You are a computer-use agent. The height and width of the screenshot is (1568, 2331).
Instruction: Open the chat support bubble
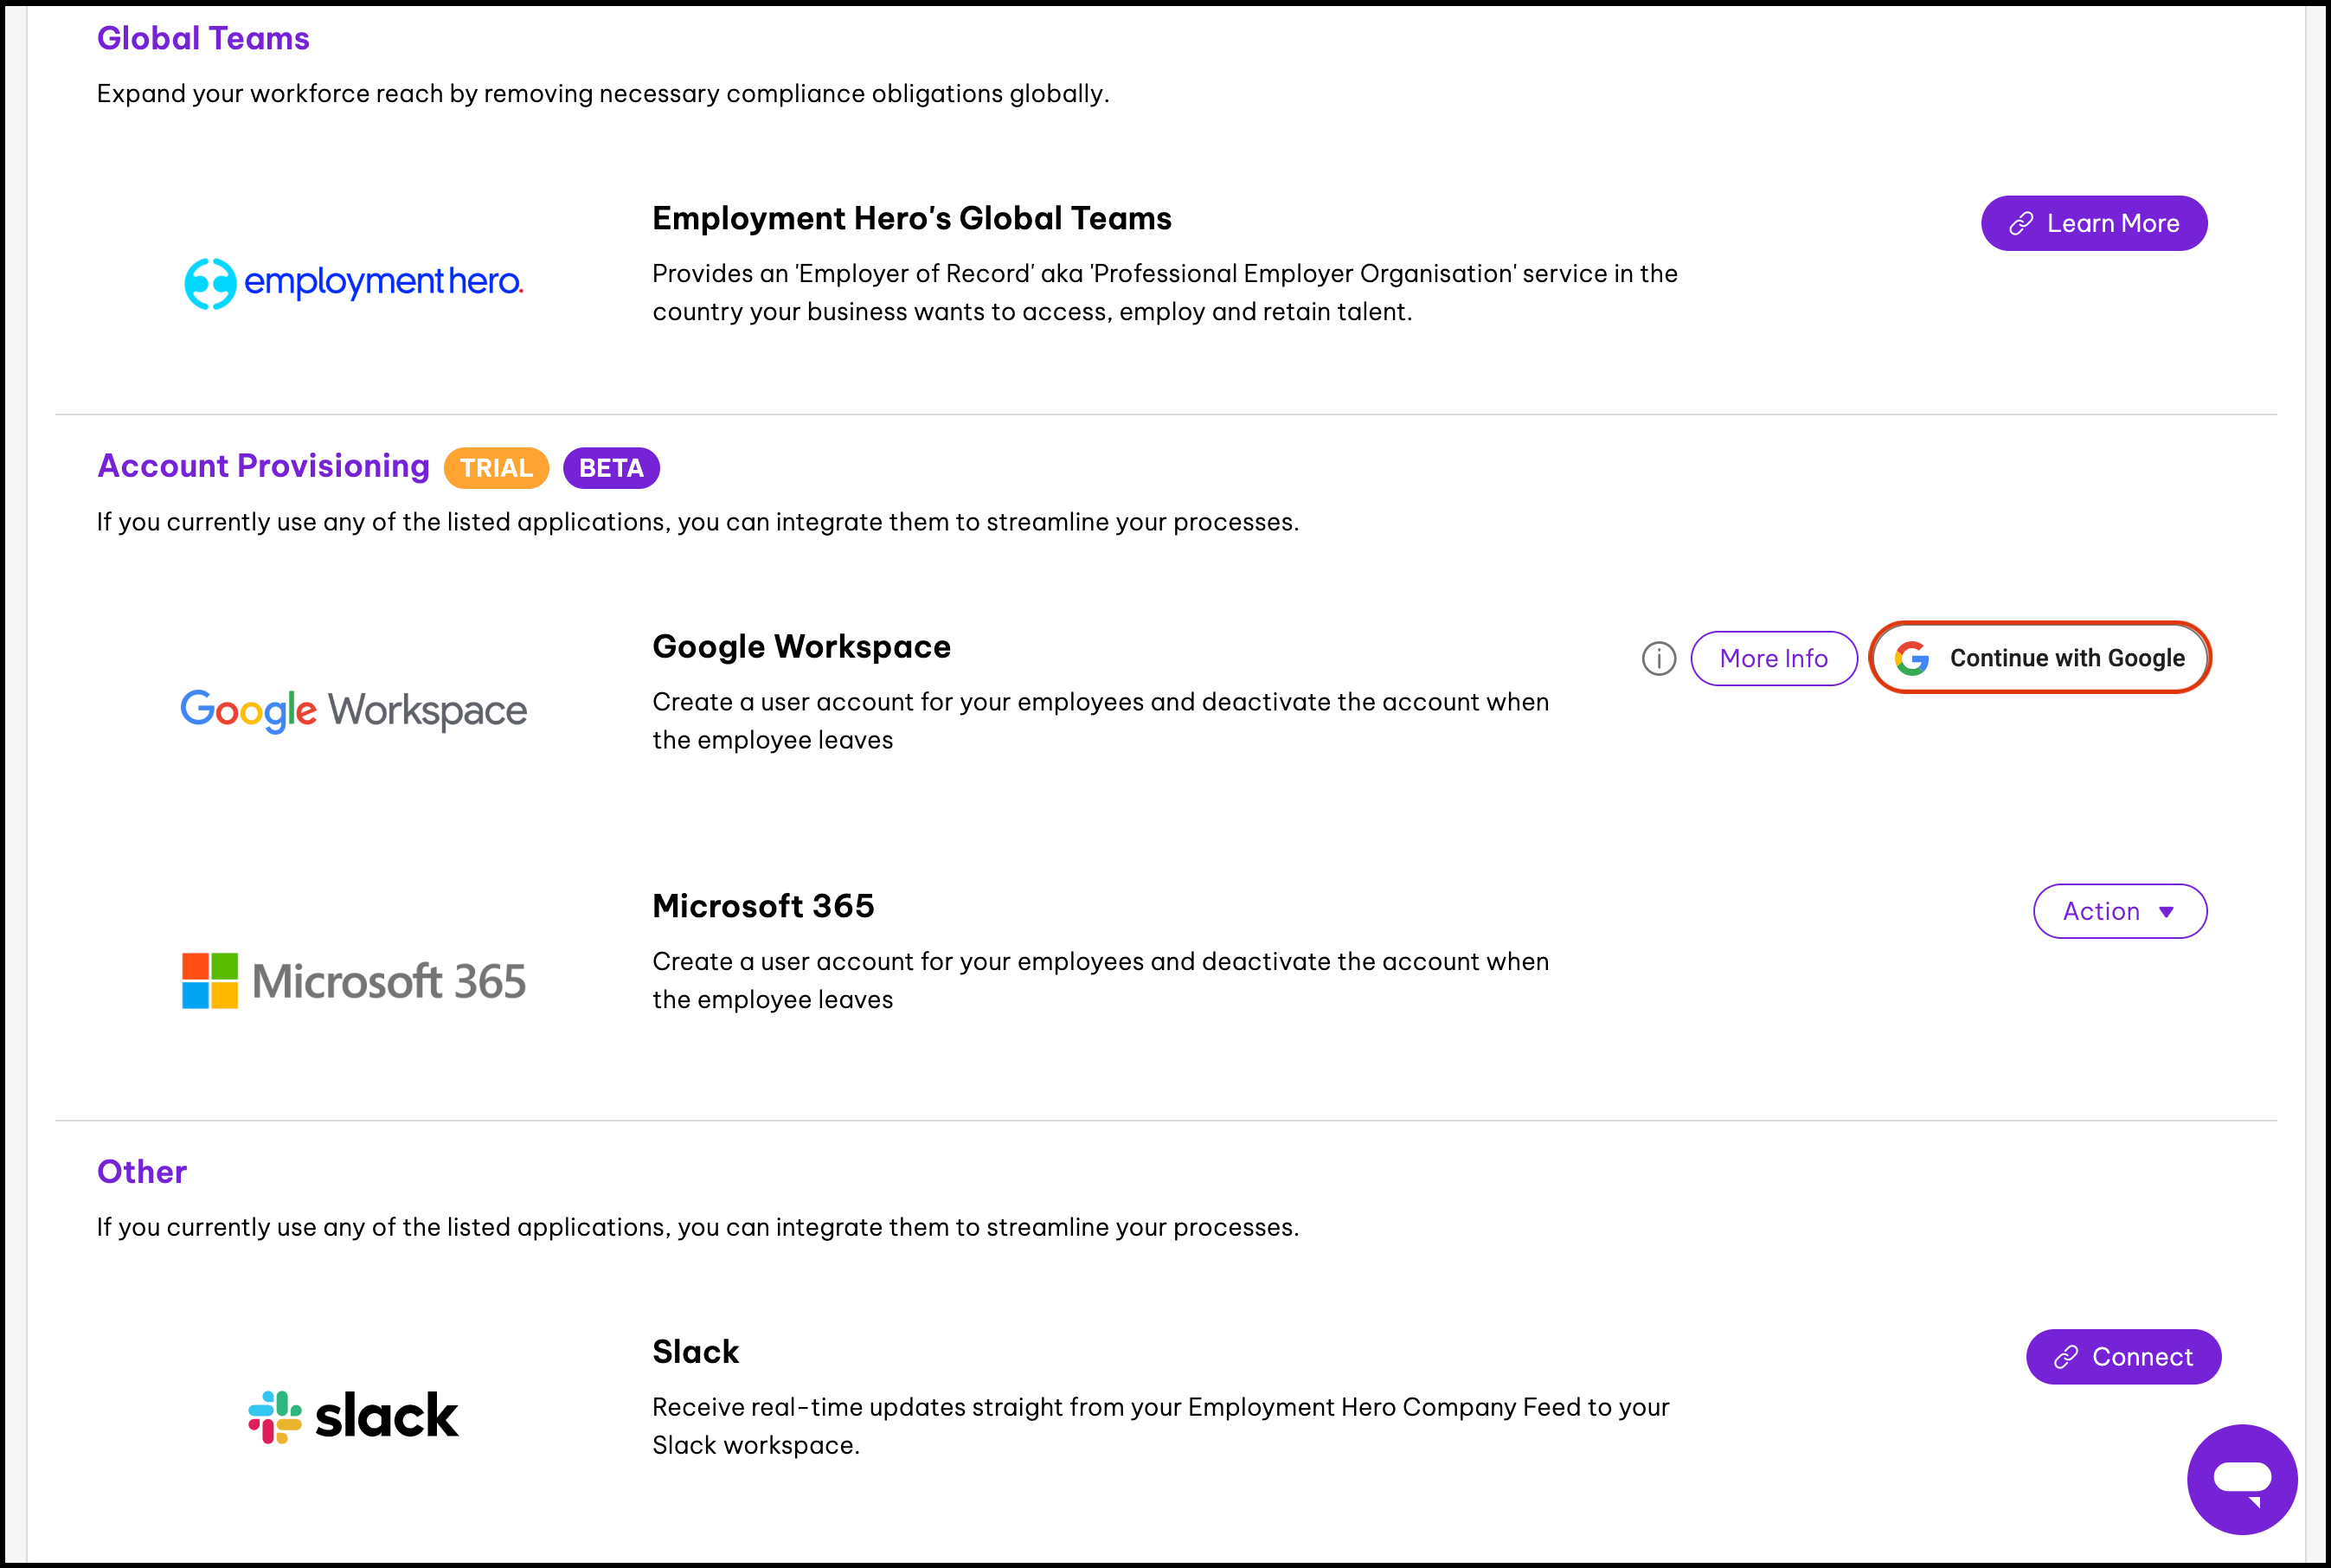(2241, 1478)
